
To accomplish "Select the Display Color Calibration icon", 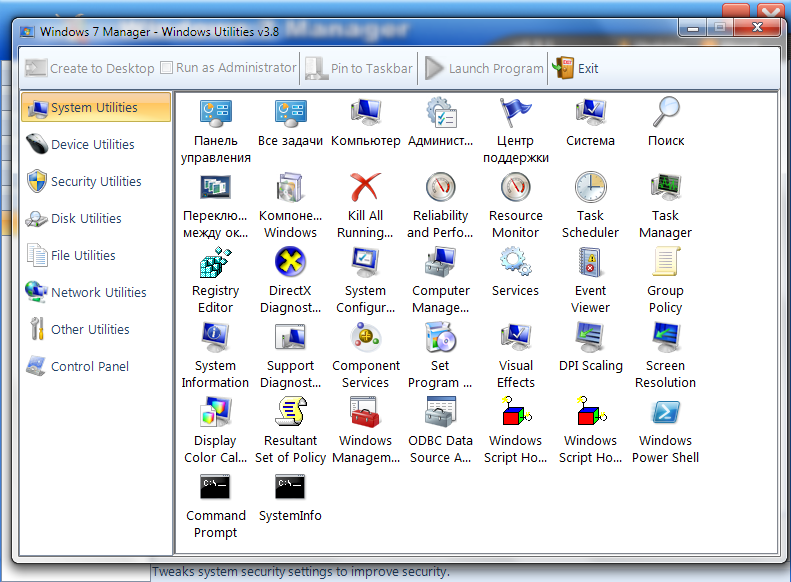I will [216, 413].
